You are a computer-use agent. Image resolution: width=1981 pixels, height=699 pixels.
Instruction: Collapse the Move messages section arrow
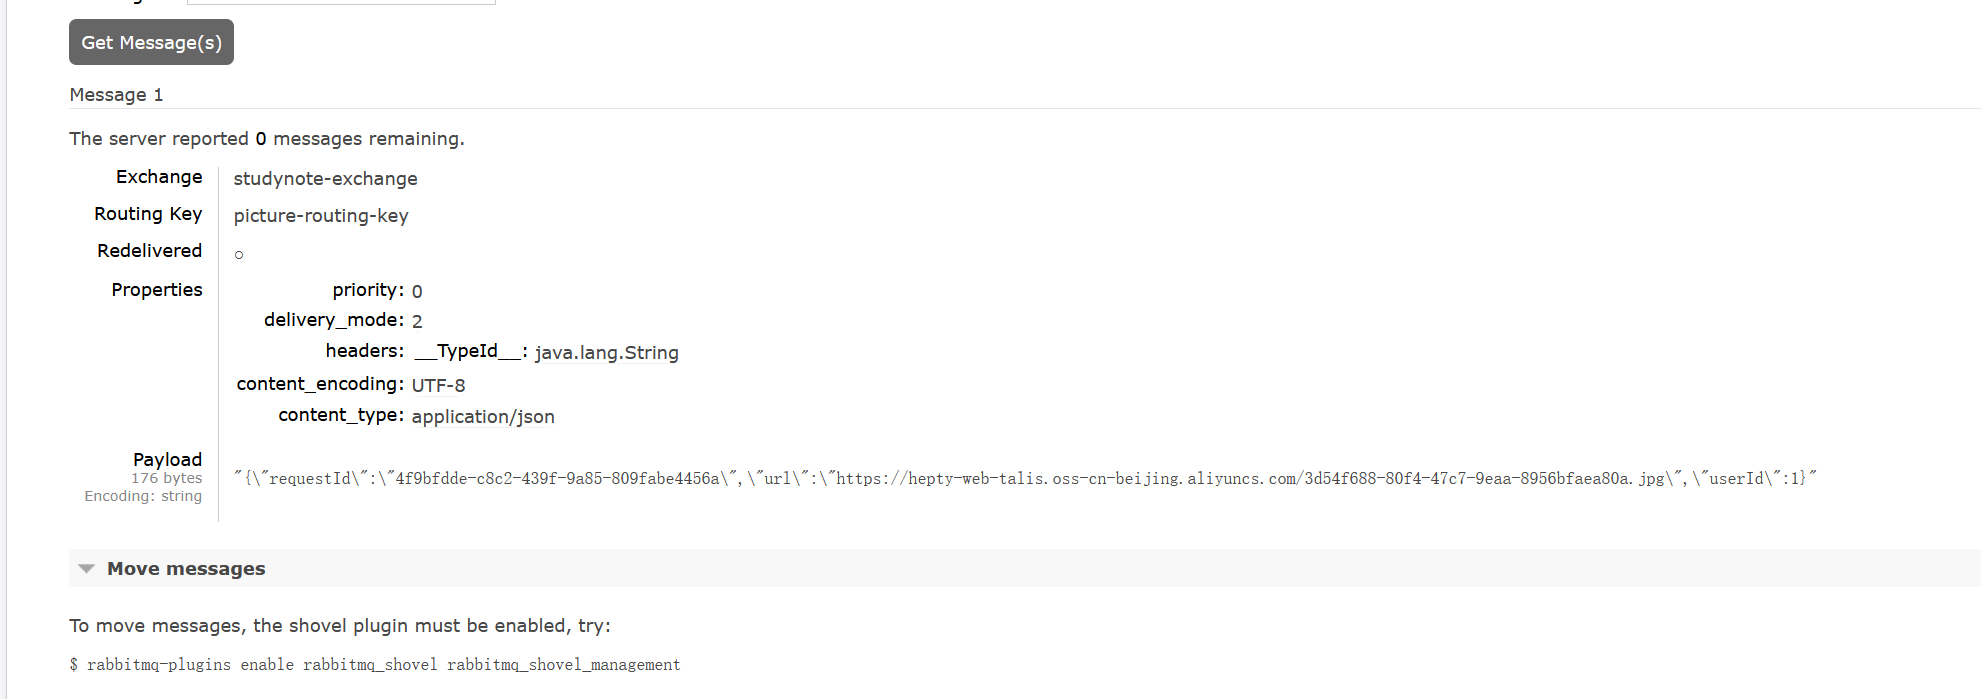click(87, 569)
